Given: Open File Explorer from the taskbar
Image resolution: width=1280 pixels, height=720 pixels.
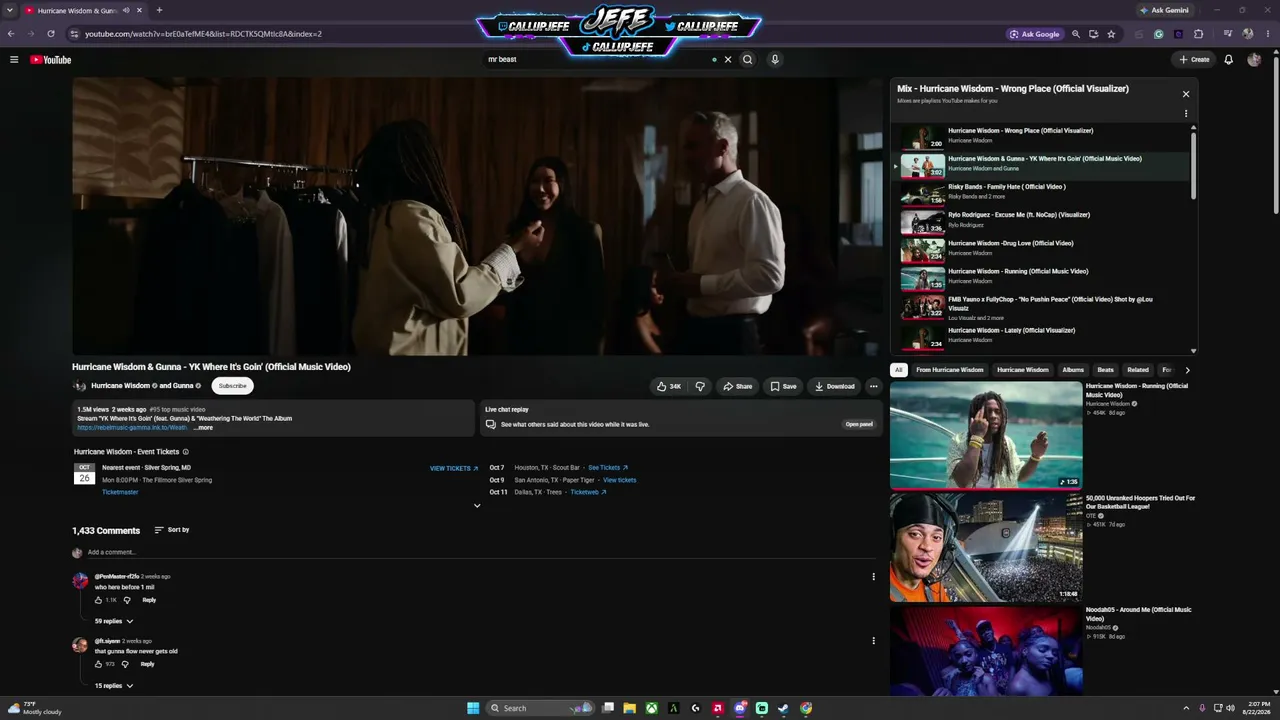Looking at the screenshot, I should coord(629,708).
